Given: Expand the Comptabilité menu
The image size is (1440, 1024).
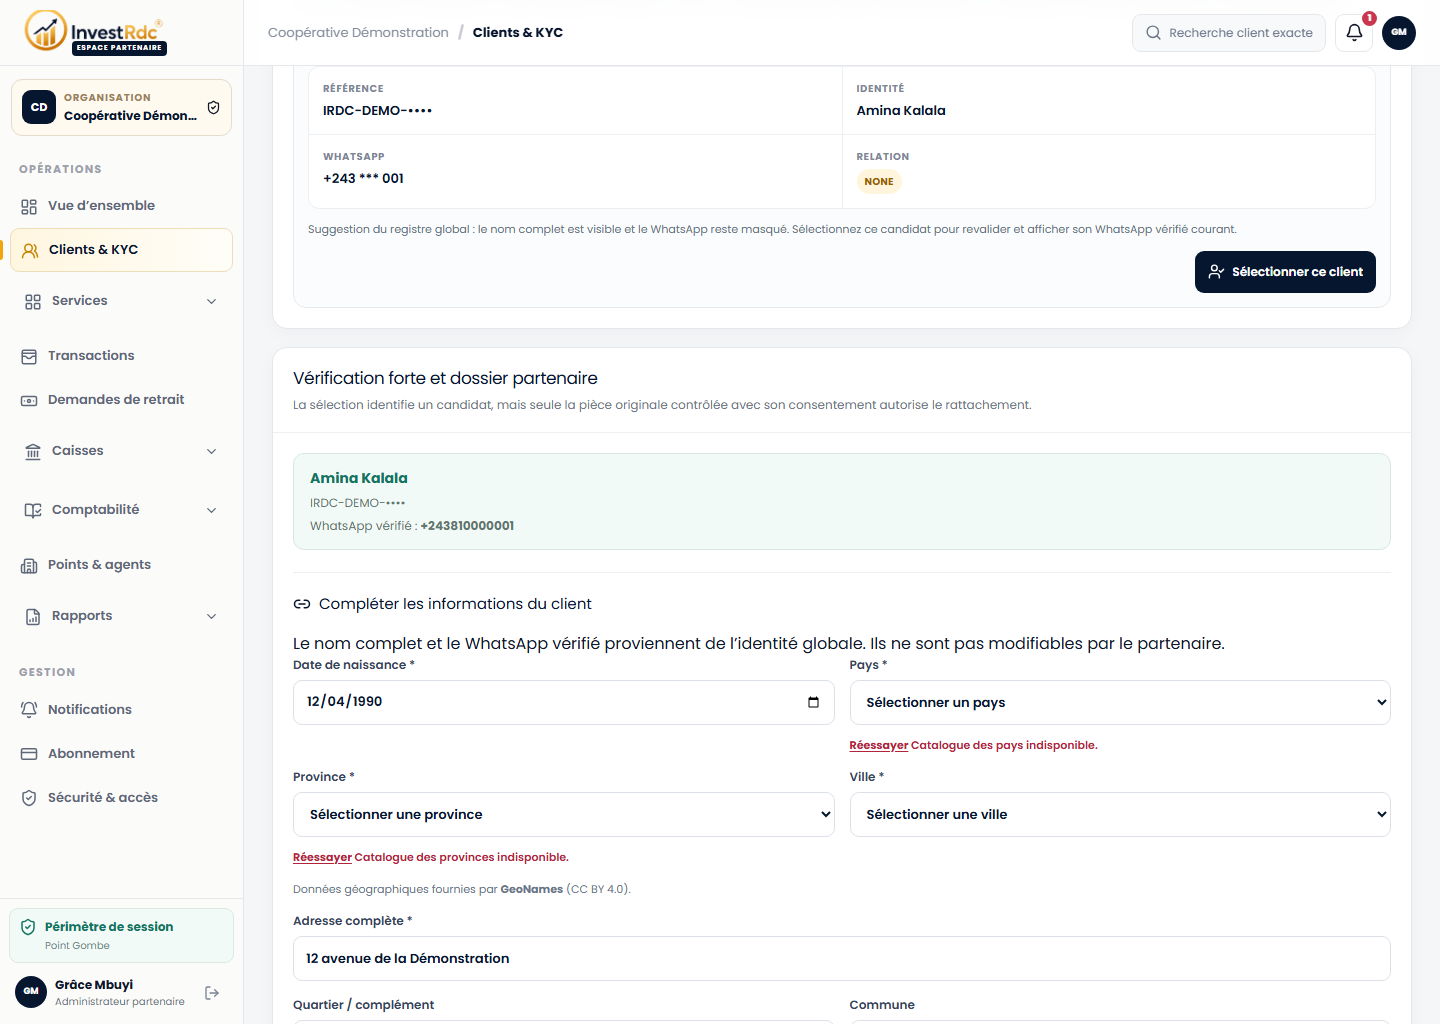Looking at the screenshot, I should pos(121,510).
